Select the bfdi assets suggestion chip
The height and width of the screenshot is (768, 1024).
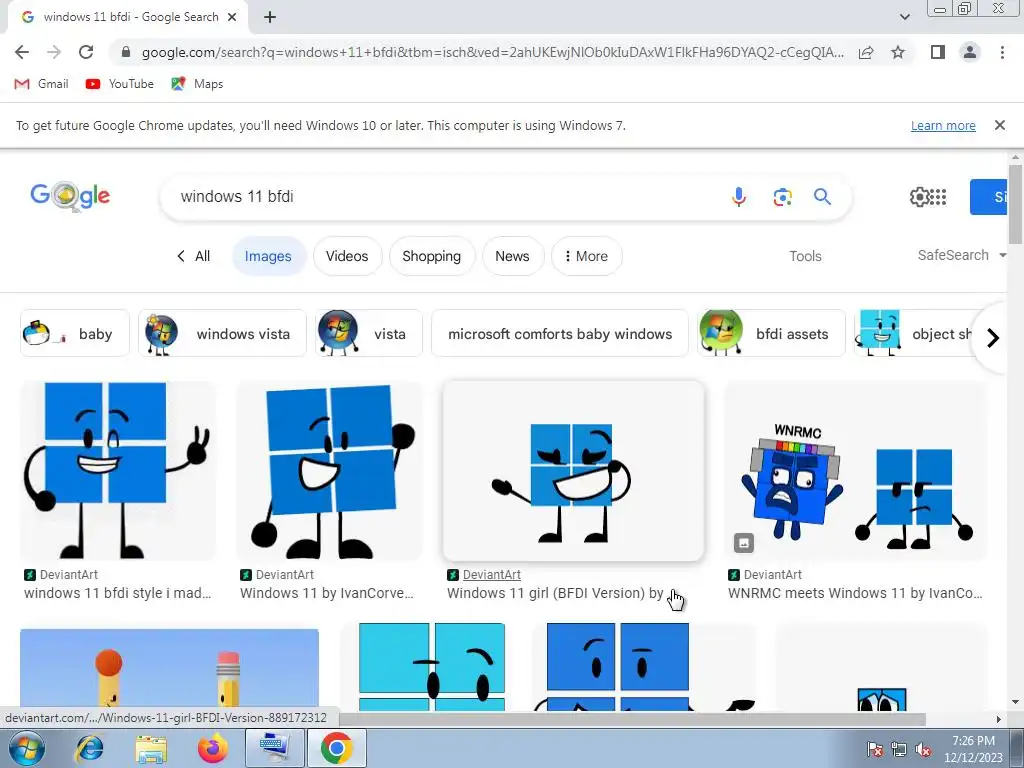click(771, 334)
